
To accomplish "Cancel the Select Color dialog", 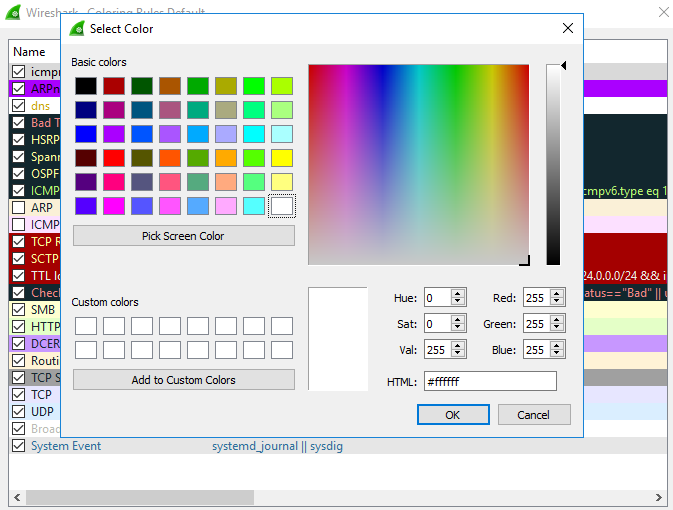I will tap(534, 415).
